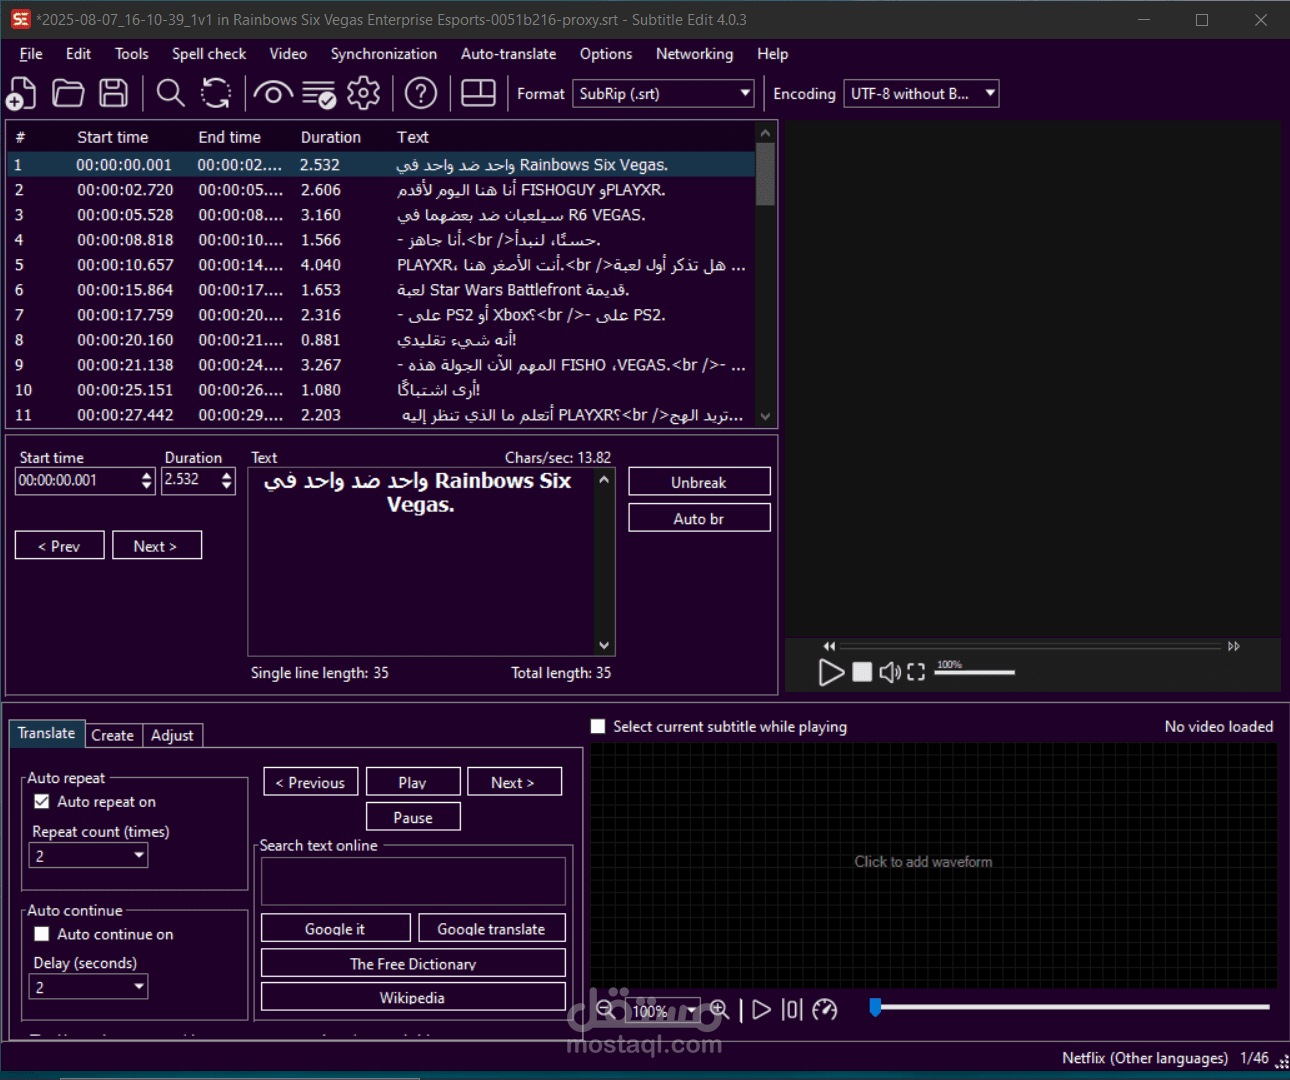Click the New subtitle file icon
Image resolution: width=1290 pixels, height=1080 pixels.
(22, 93)
